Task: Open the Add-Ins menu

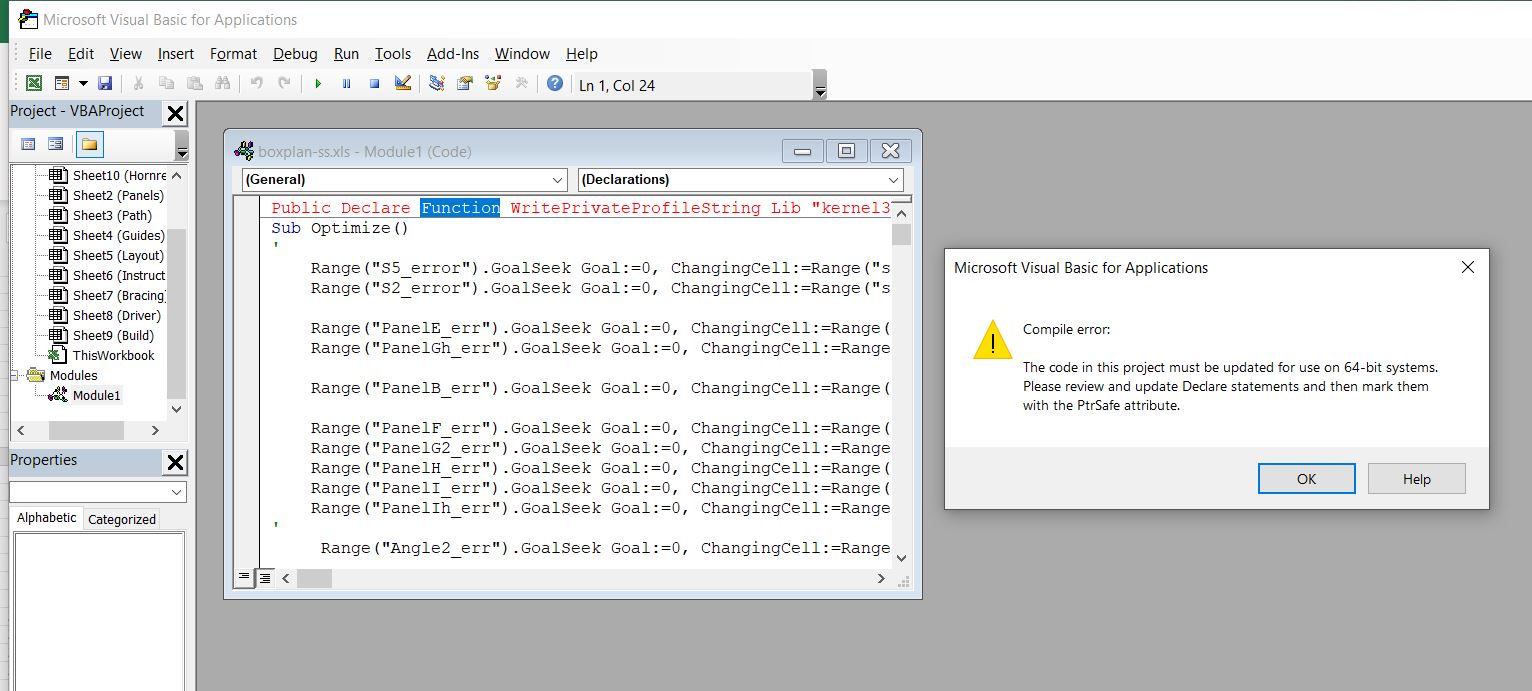Action: [x=453, y=54]
